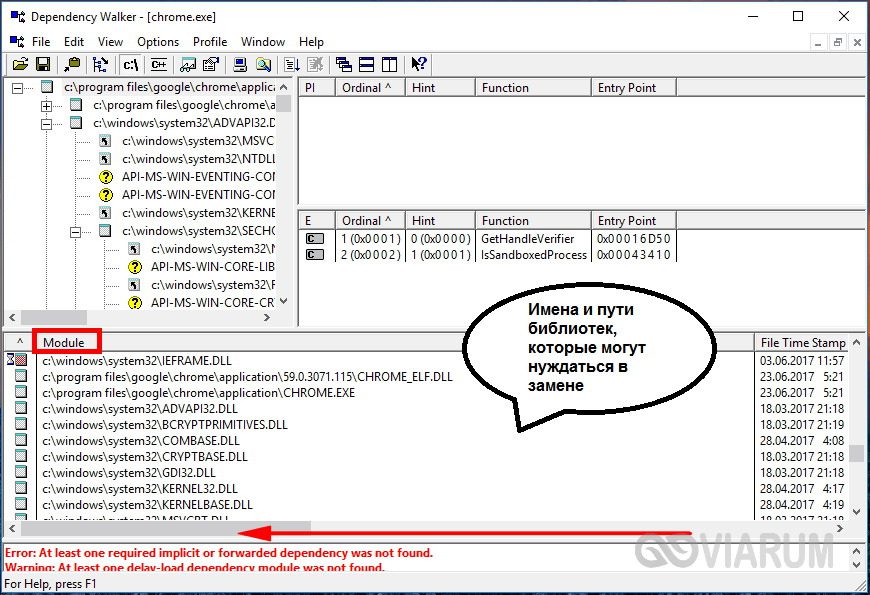Screen dimensions: 870x595
Task: Click View Module in External Viewer icon
Action: click(188, 64)
